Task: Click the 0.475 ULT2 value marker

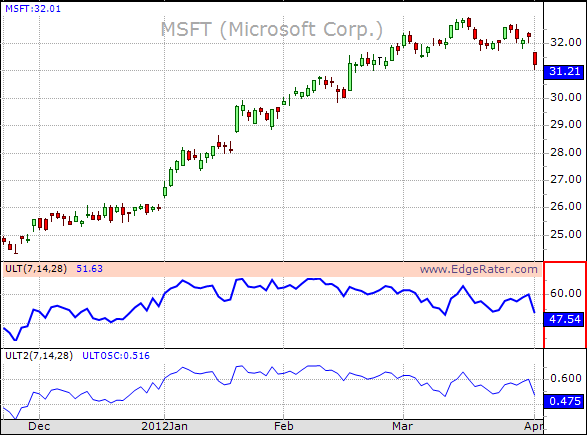Action: (564, 401)
